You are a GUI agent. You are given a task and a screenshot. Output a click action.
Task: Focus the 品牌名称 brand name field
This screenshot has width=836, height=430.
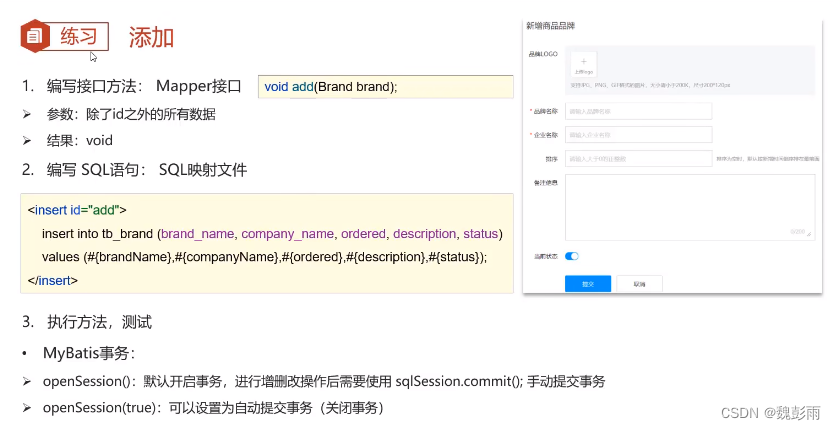pos(638,111)
